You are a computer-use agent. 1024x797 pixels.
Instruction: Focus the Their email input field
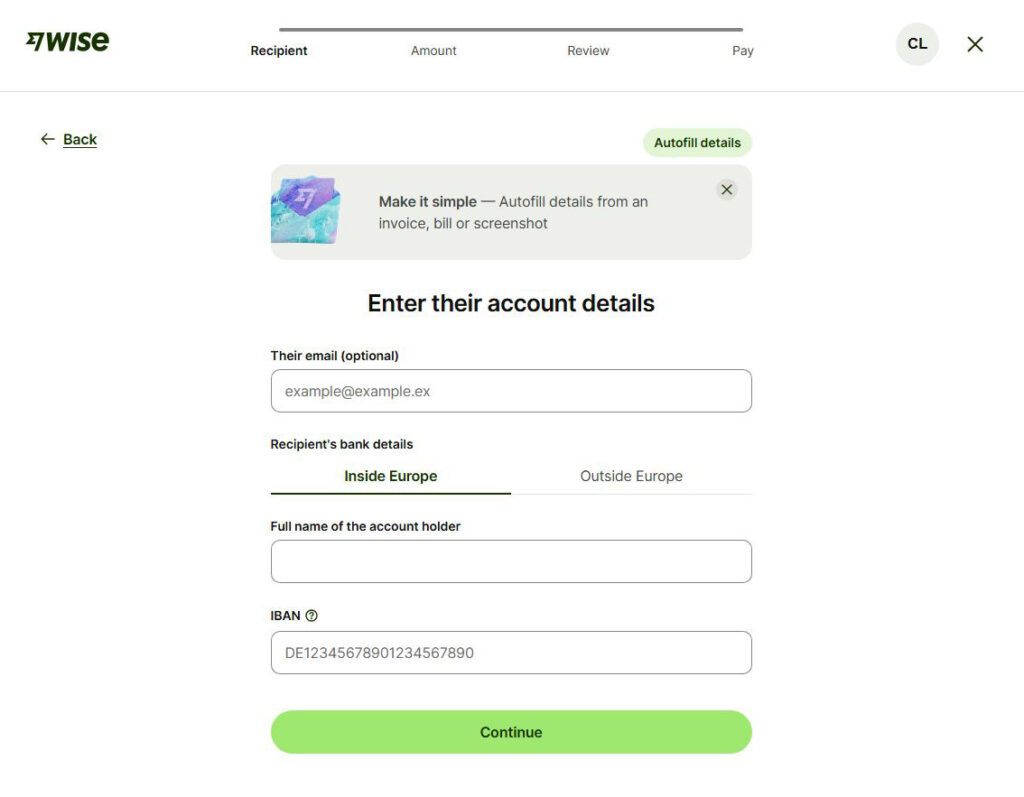pos(511,391)
